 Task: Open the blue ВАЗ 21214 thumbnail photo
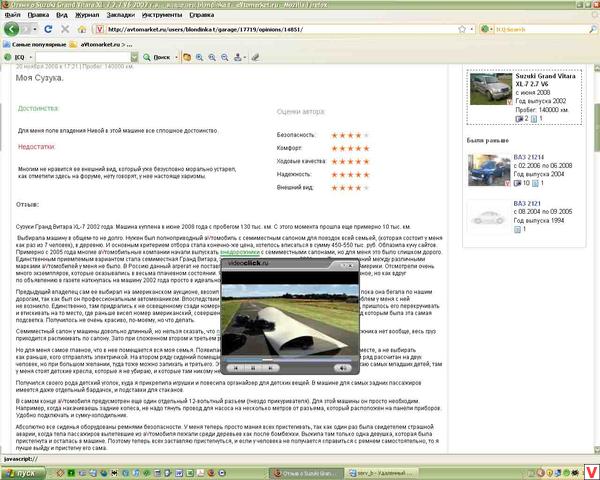point(489,170)
